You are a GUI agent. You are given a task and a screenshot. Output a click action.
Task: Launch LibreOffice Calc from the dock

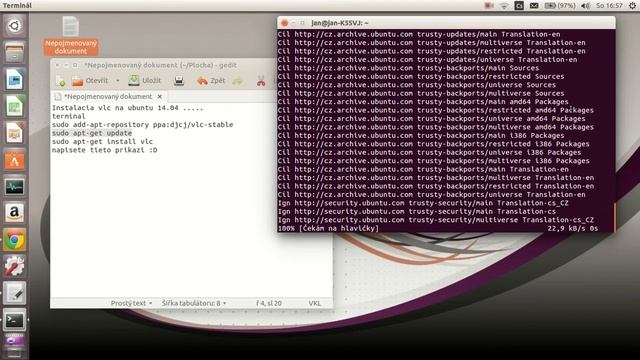14,106
